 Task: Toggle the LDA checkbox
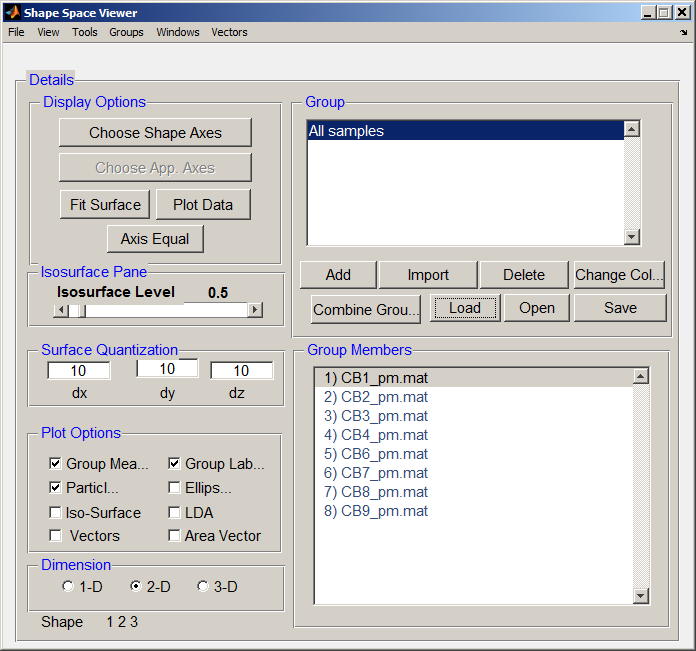tap(175, 513)
